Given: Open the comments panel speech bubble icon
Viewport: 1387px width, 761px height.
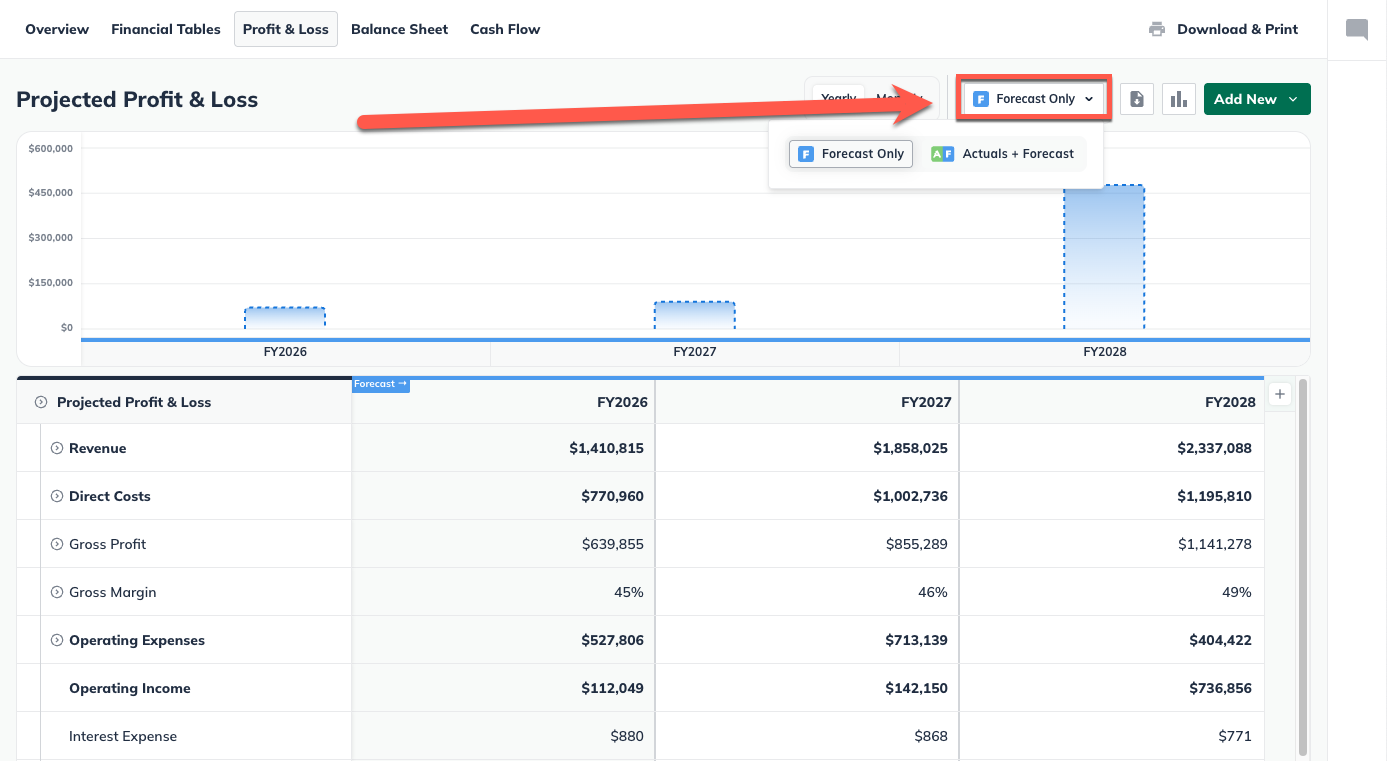Looking at the screenshot, I should pos(1357,29).
